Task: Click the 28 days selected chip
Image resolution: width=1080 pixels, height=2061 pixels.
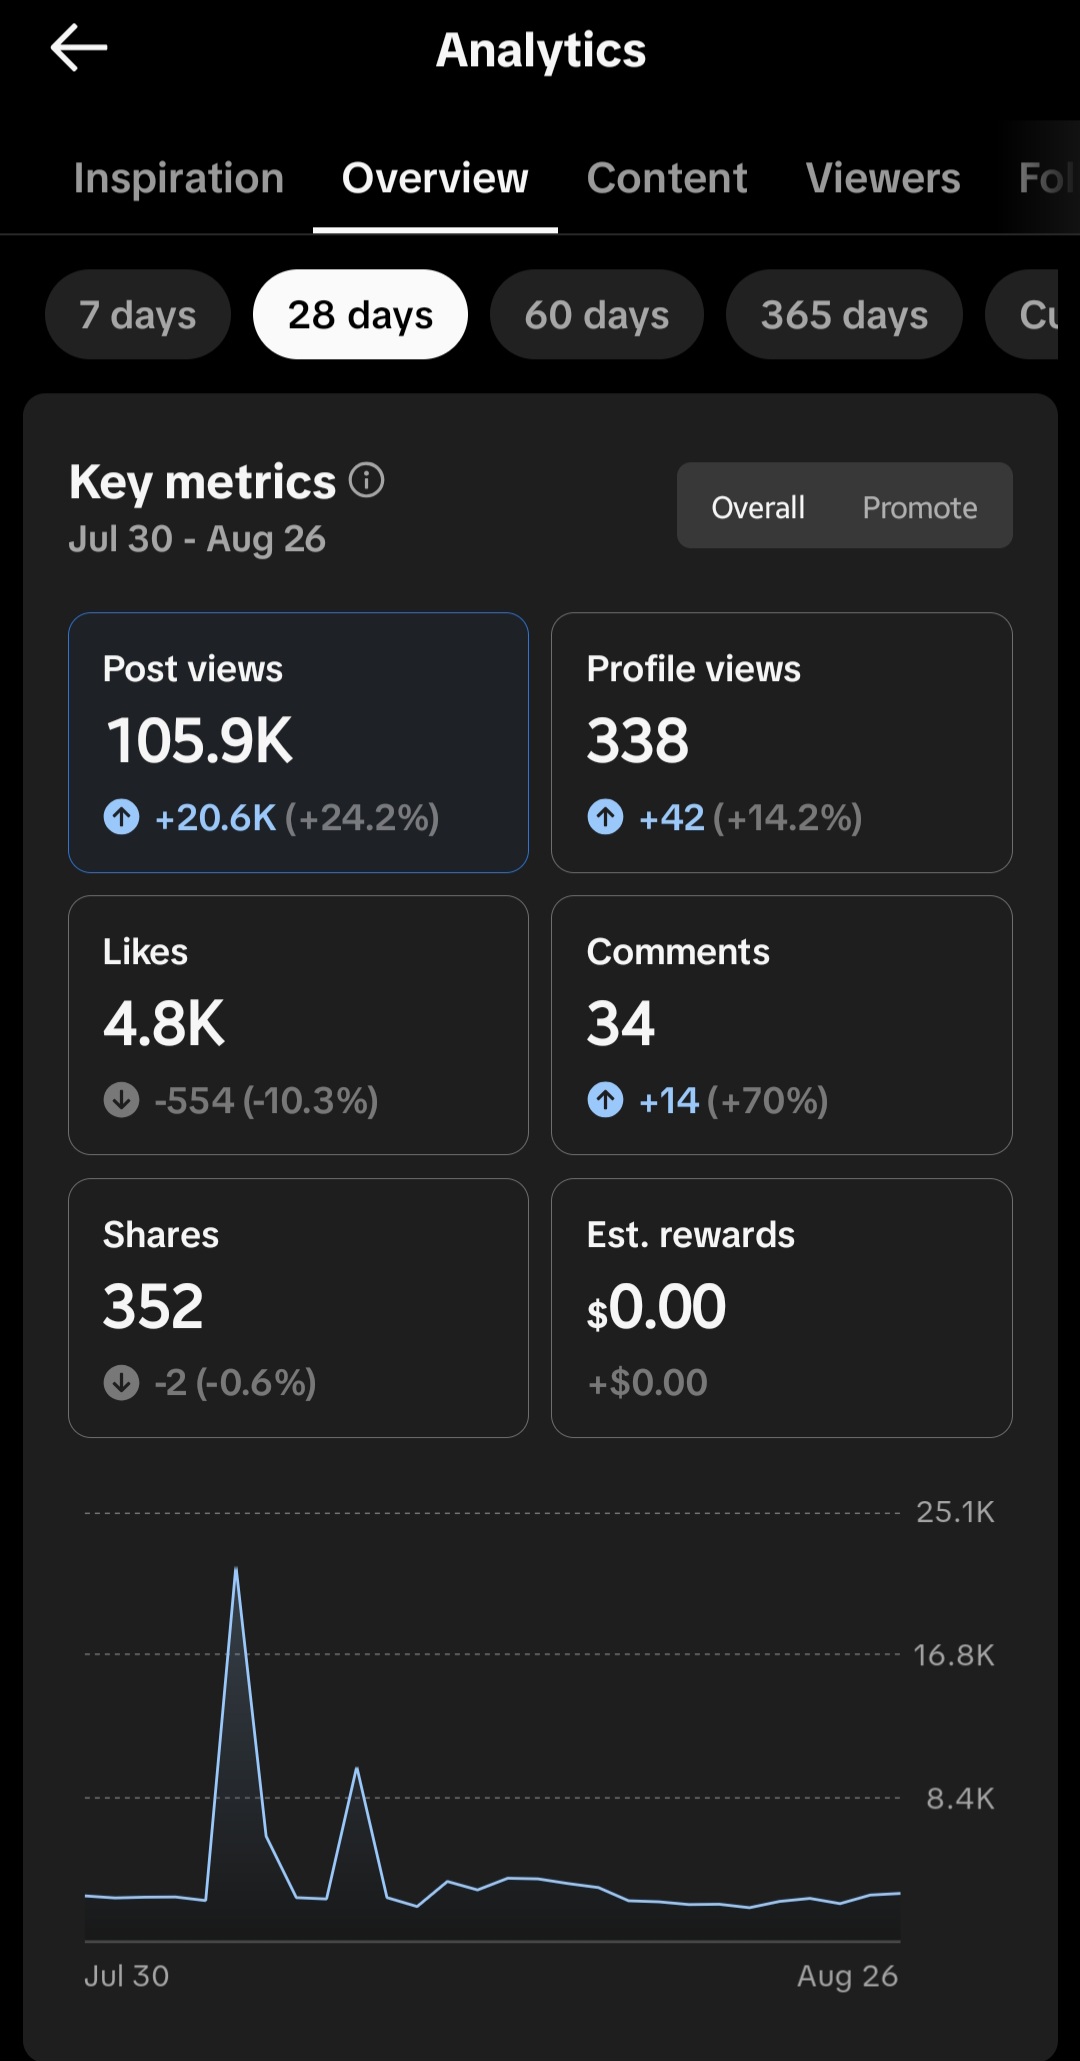Action: pyautogui.click(x=360, y=314)
